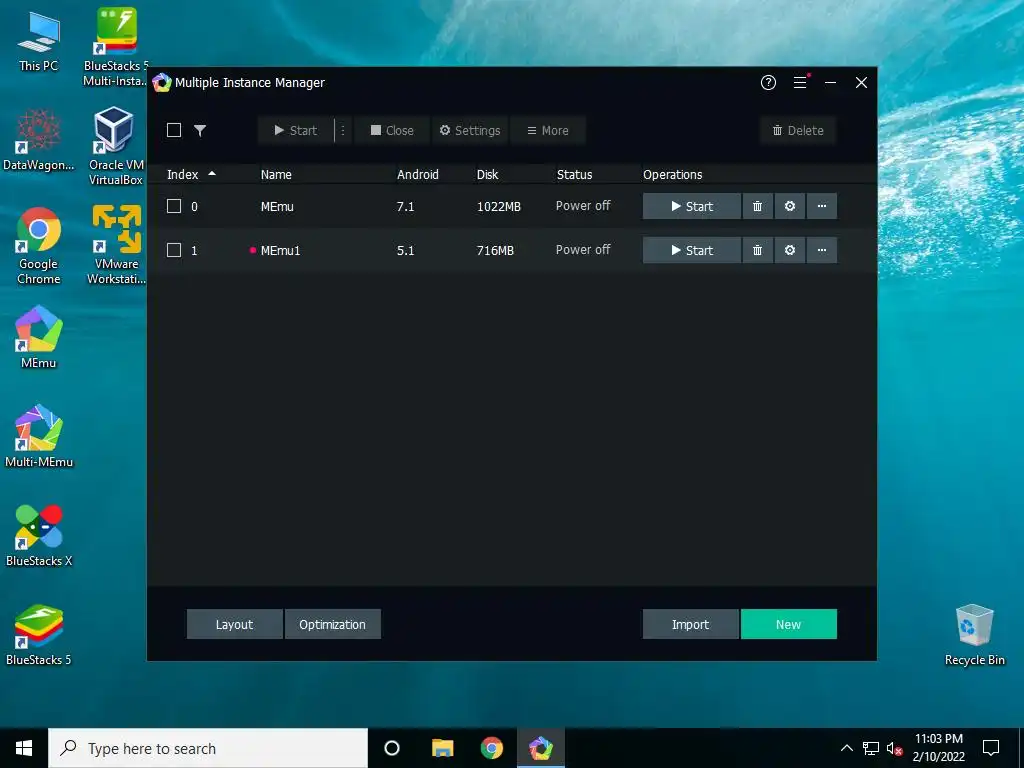The height and width of the screenshot is (768, 1024).
Task: Minimize the Multiple Instance Manager window
Action: coord(831,82)
